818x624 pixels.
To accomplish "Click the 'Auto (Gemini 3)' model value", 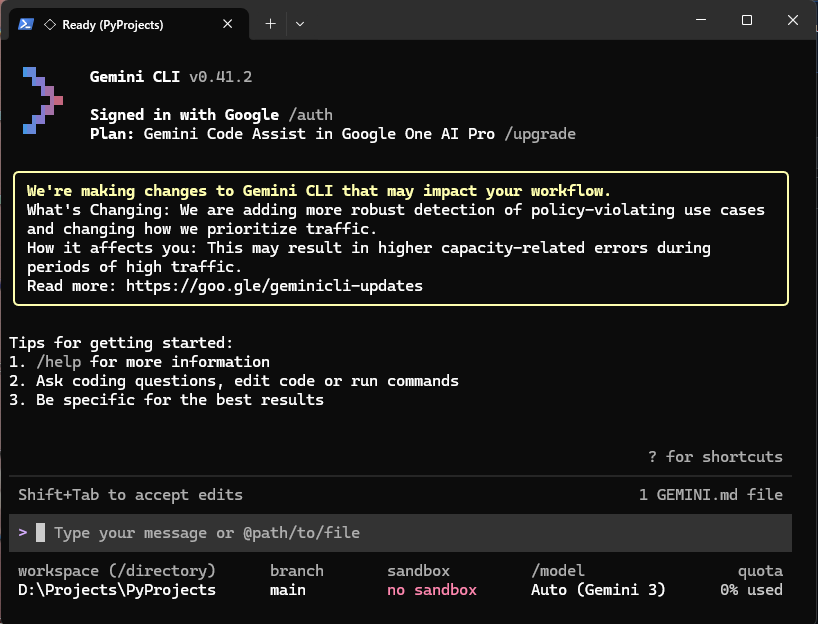I will click(x=598, y=590).
